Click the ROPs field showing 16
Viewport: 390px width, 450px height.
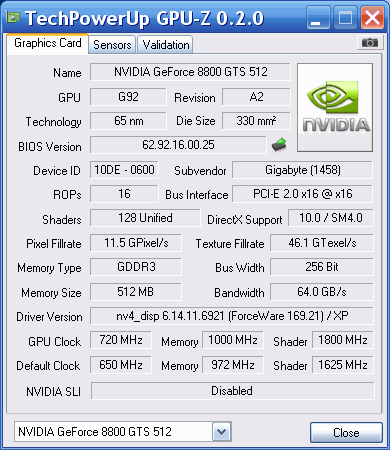tap(124, 194)
